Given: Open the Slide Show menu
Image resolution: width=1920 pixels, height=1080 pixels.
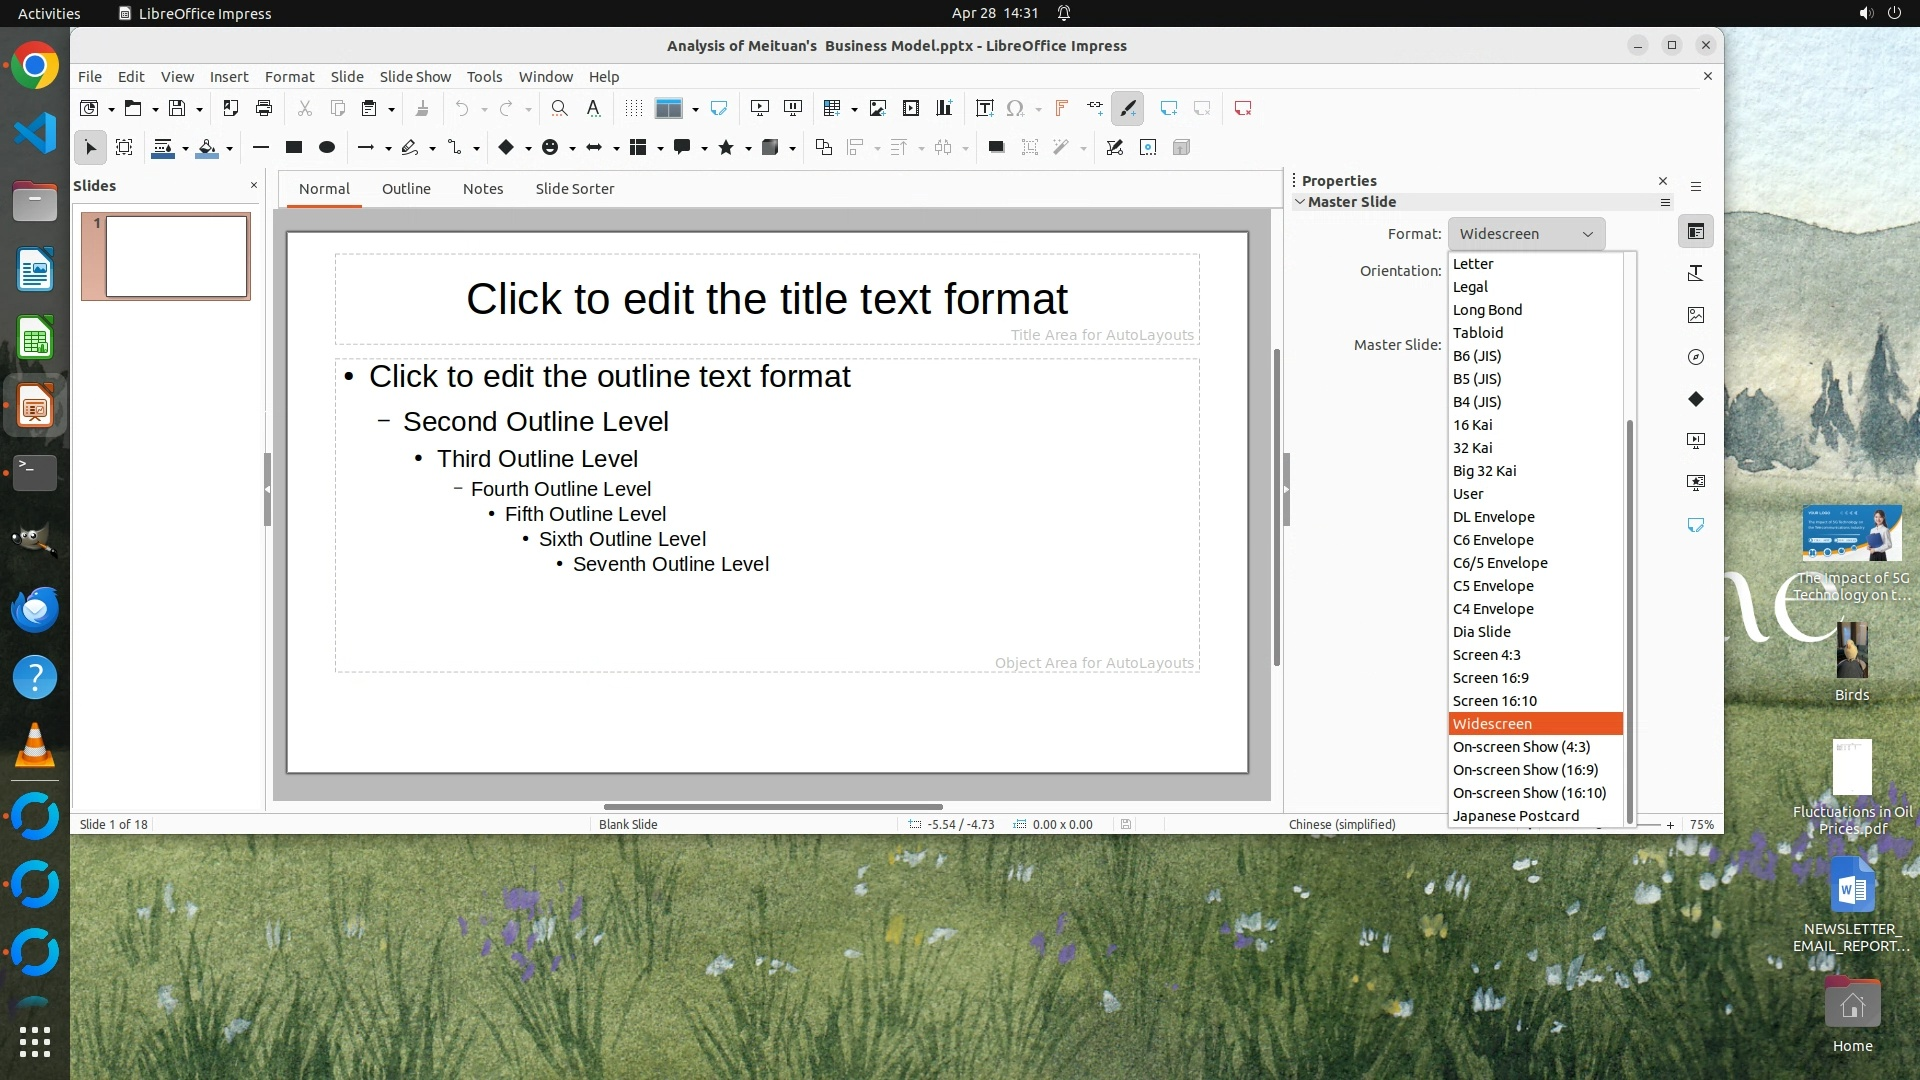Looking at the screenshot, I should click(415, 77).
